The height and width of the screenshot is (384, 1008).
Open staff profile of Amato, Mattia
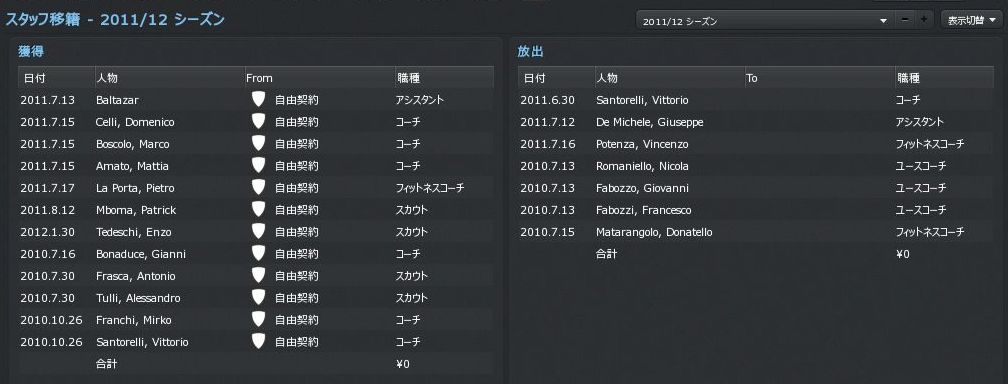click(132, 166)
